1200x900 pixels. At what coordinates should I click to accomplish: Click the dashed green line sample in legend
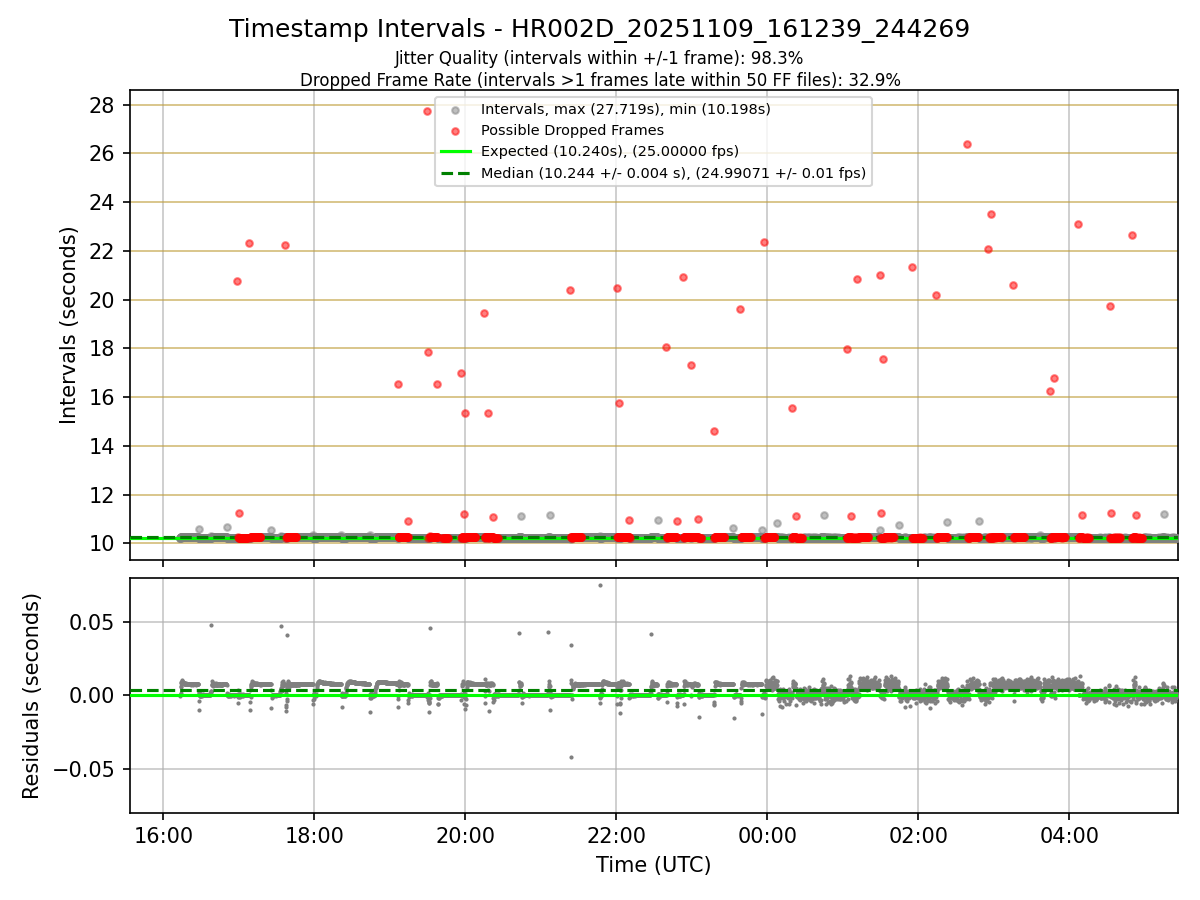pos(455,173)
